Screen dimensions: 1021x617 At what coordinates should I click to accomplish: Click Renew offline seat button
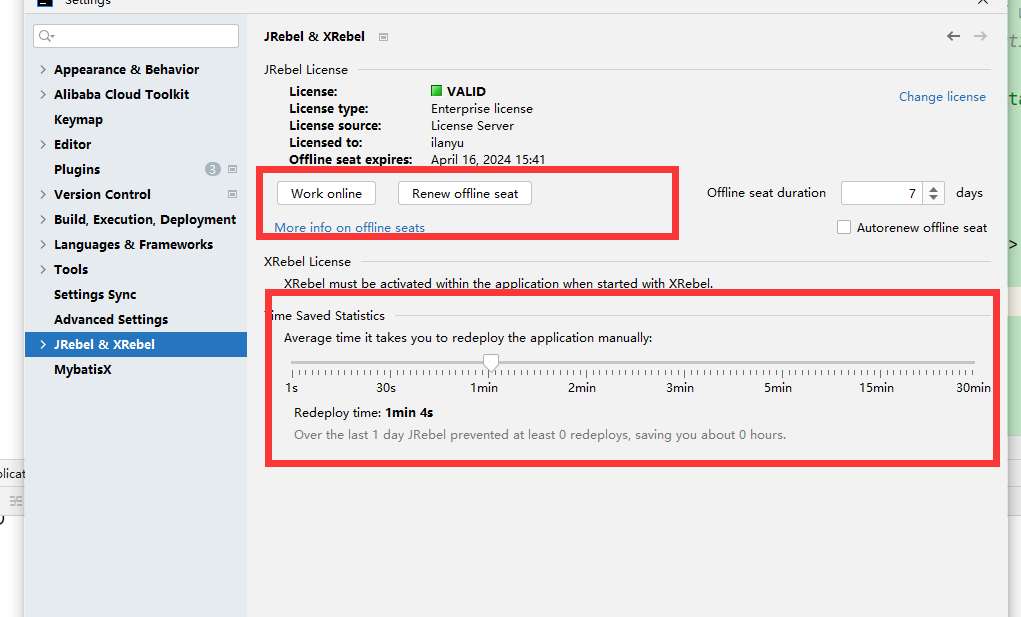click(x=465, y=193)
